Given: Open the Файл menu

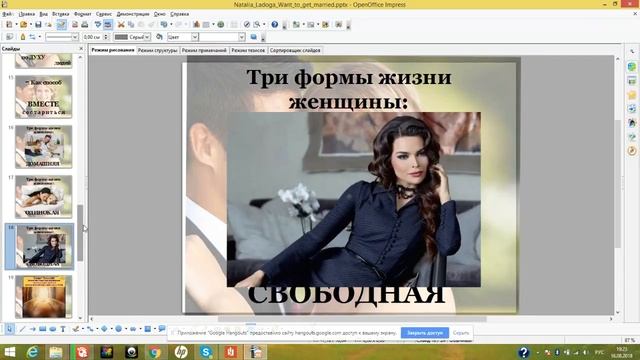Looking at the screenshot, I should [7, 14].
